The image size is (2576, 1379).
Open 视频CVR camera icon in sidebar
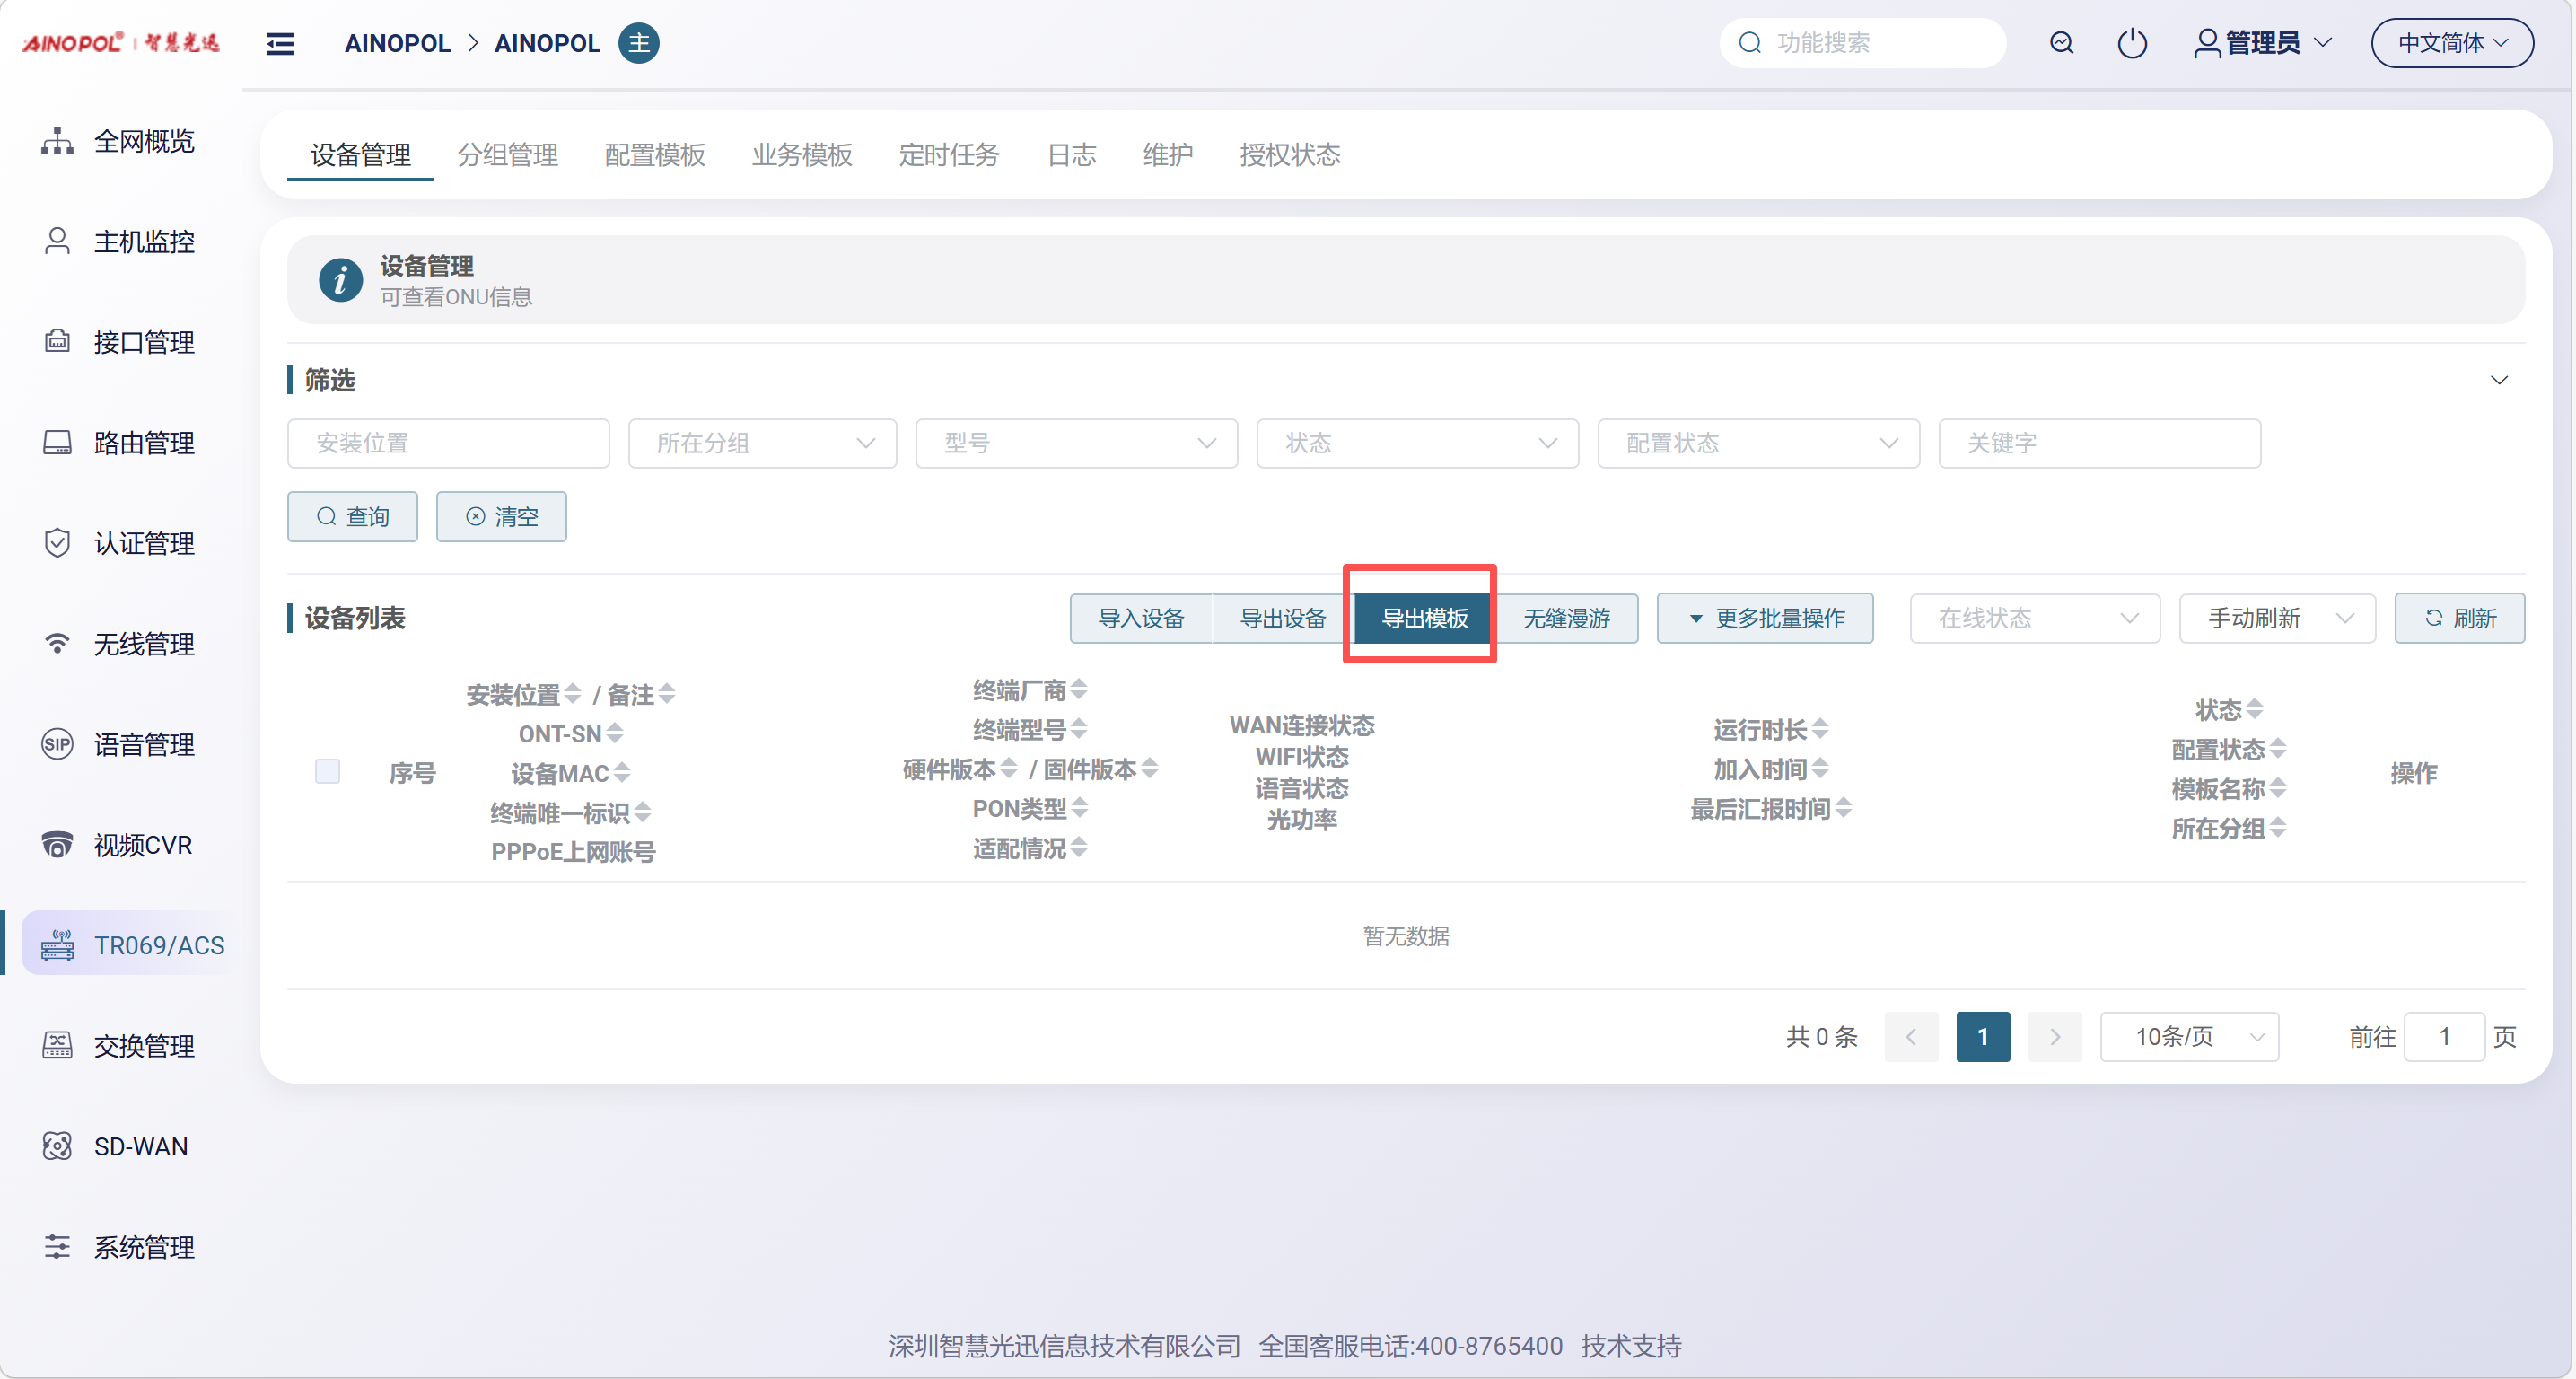coord(57,845)
